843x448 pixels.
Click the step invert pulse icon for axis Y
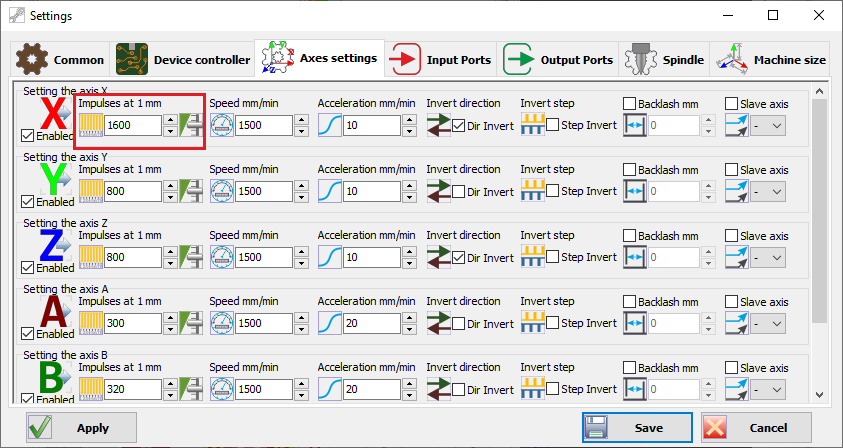(532, 191)
